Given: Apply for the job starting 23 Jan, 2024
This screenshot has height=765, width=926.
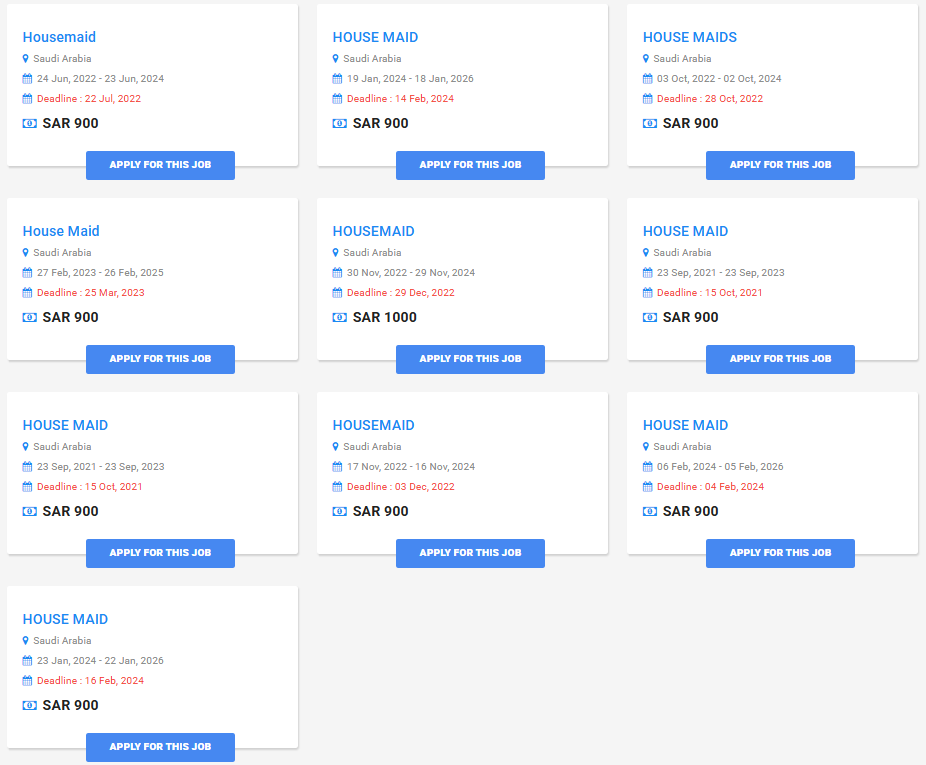Looking at the screenshot, I should [x=160, y=747].
